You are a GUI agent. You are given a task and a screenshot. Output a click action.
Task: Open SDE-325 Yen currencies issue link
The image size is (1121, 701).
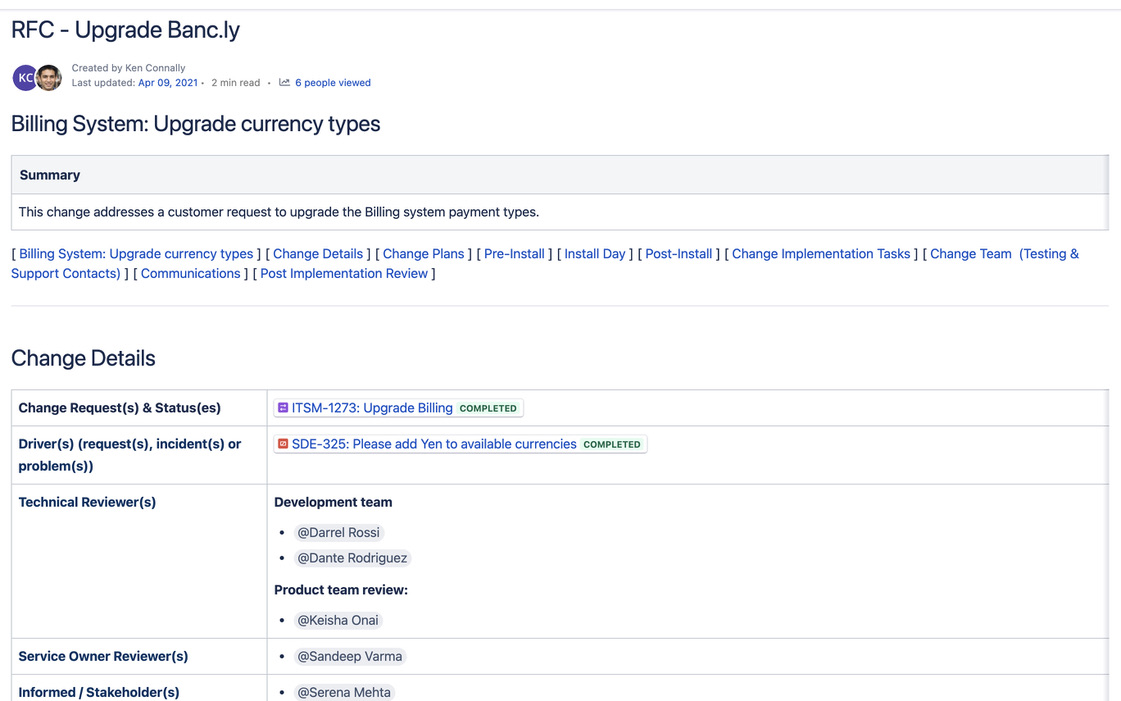(x=433, y=444)
